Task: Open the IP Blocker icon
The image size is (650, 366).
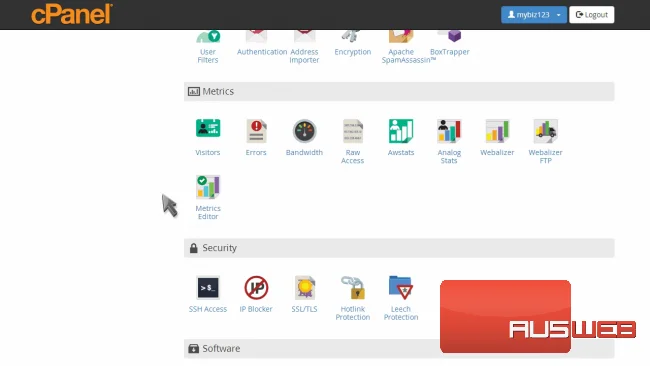Action: [256, 288]
